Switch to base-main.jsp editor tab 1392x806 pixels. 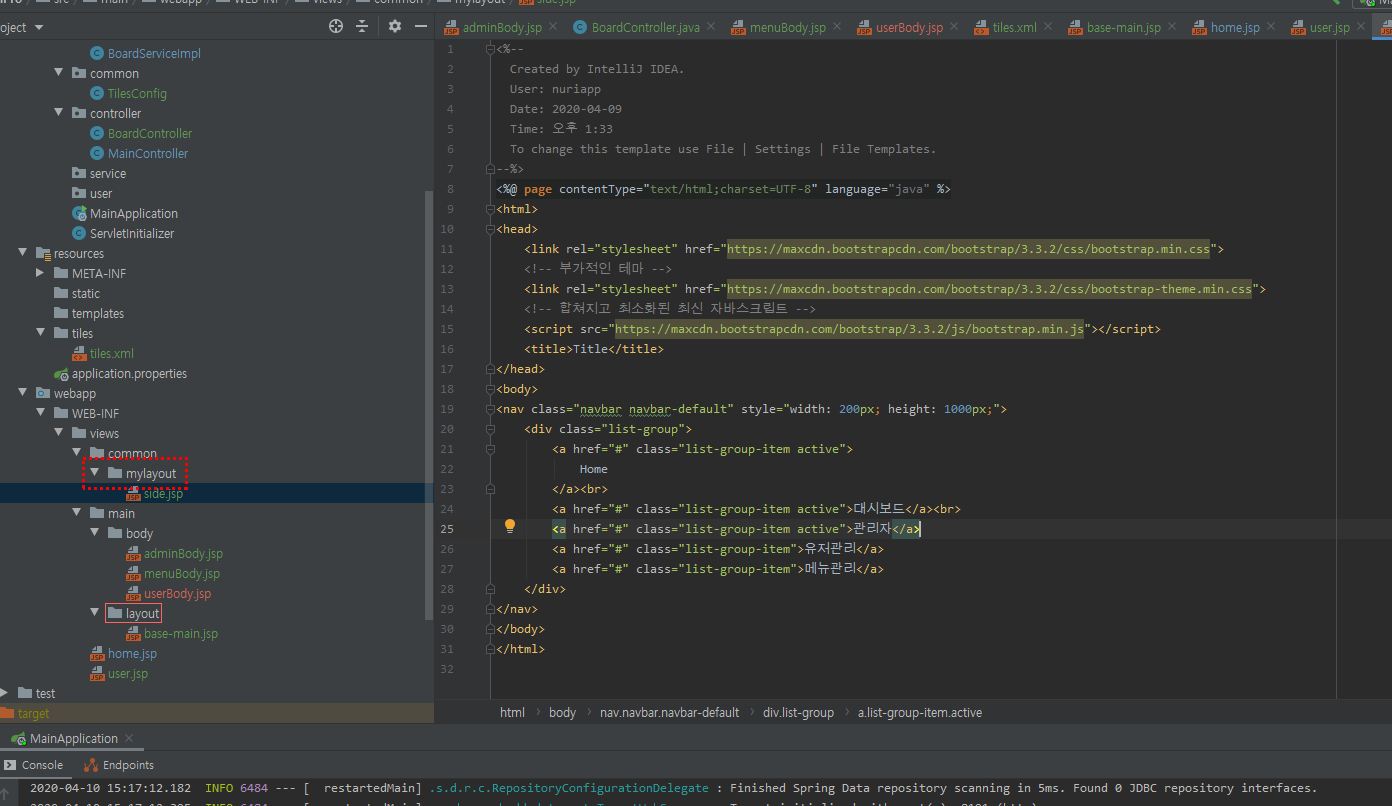click(1124, 27)
